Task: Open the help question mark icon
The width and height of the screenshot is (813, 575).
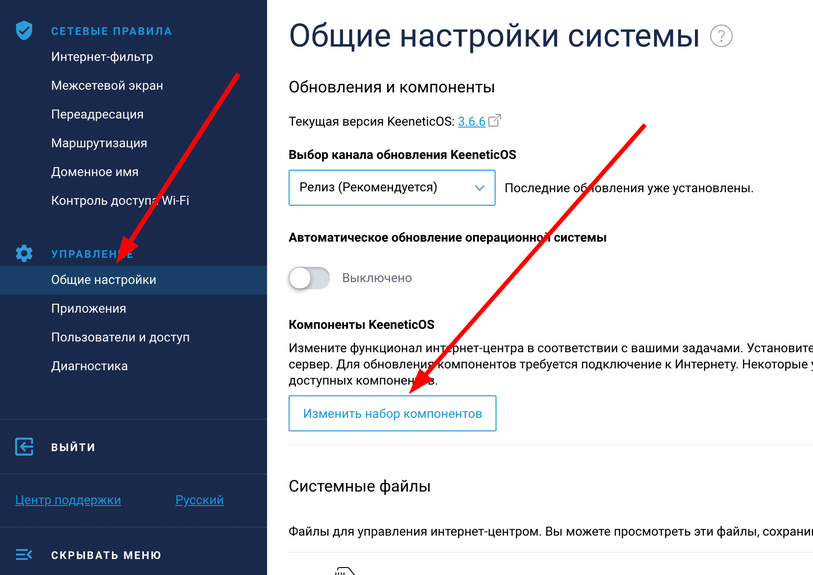Action: point(721,37)
